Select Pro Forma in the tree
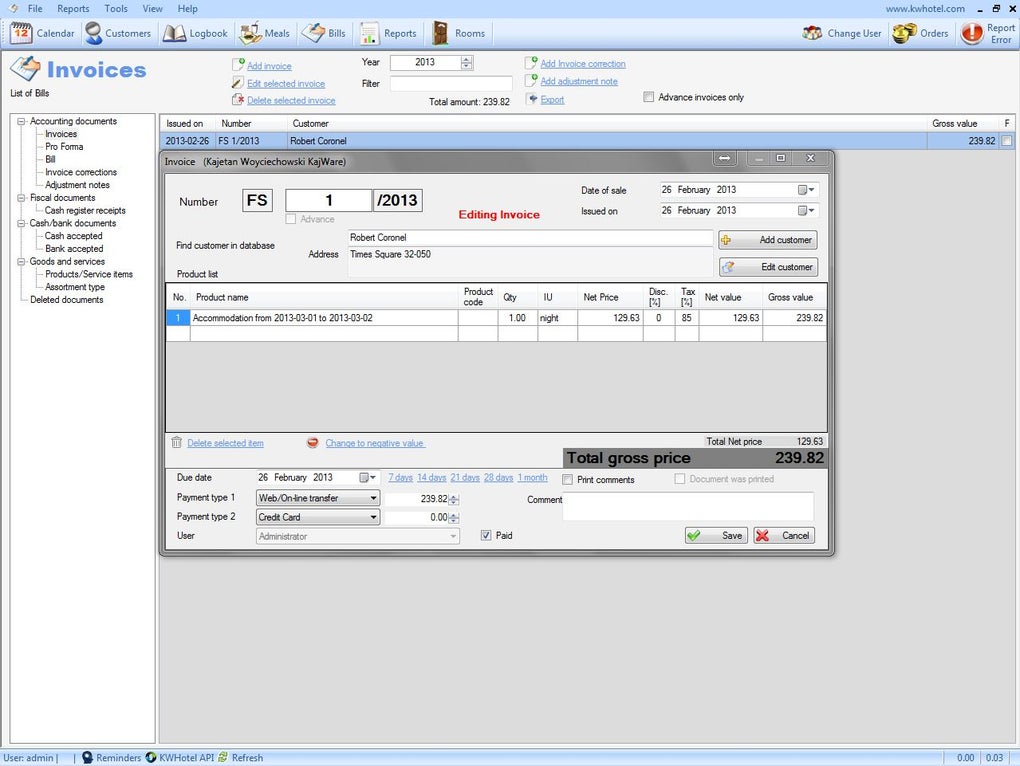Viewport: 1020px width, 766px height. [64, 146]
